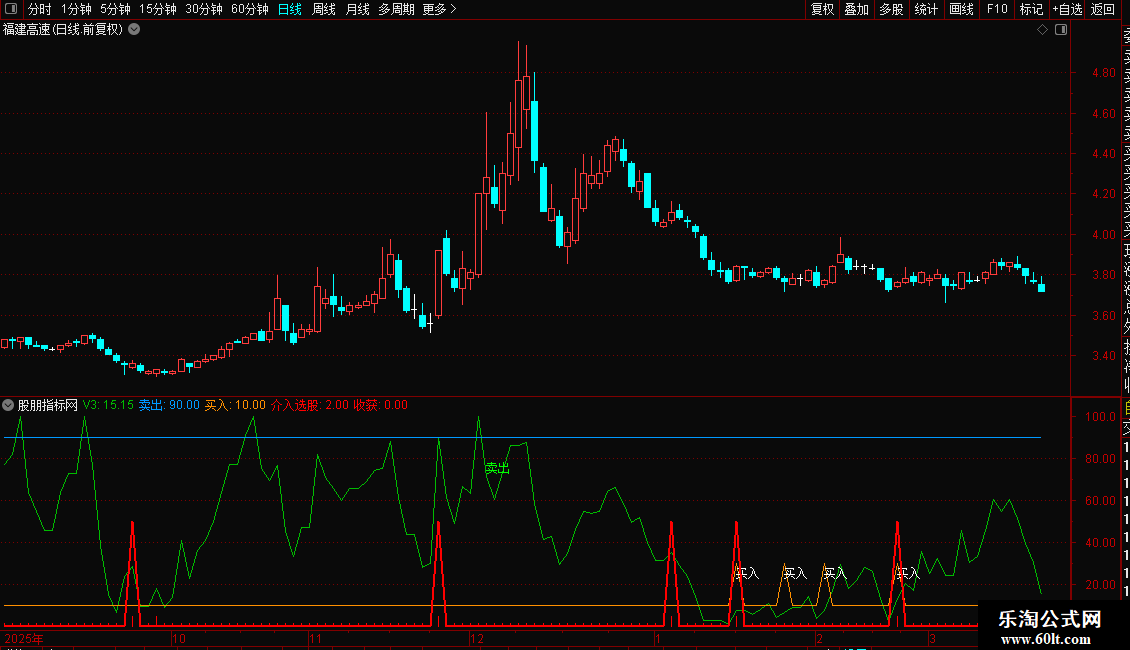
Task: Click the 卖出: 90.00 indicator value
Action: [x=169, y=405]
